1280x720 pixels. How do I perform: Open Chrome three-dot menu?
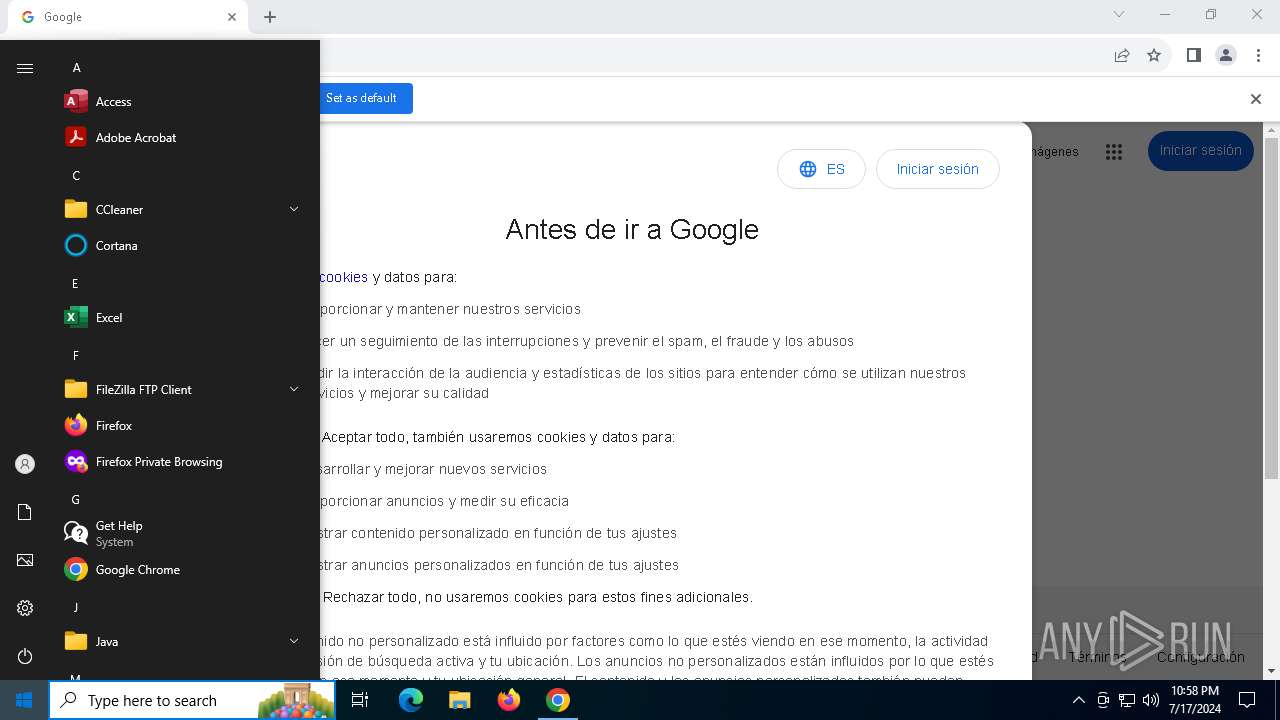pyautogui.click(x=1259, y=56)
